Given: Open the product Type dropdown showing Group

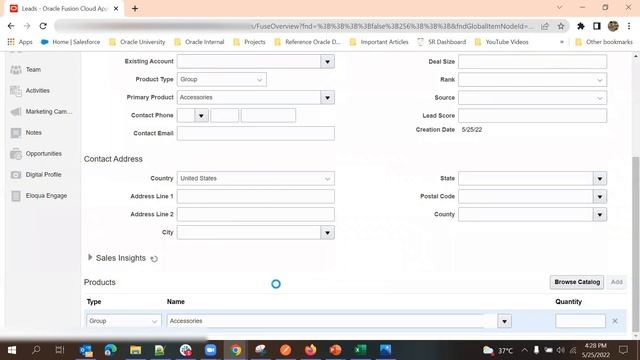Looking at the screenshot, I should (123, 321).
